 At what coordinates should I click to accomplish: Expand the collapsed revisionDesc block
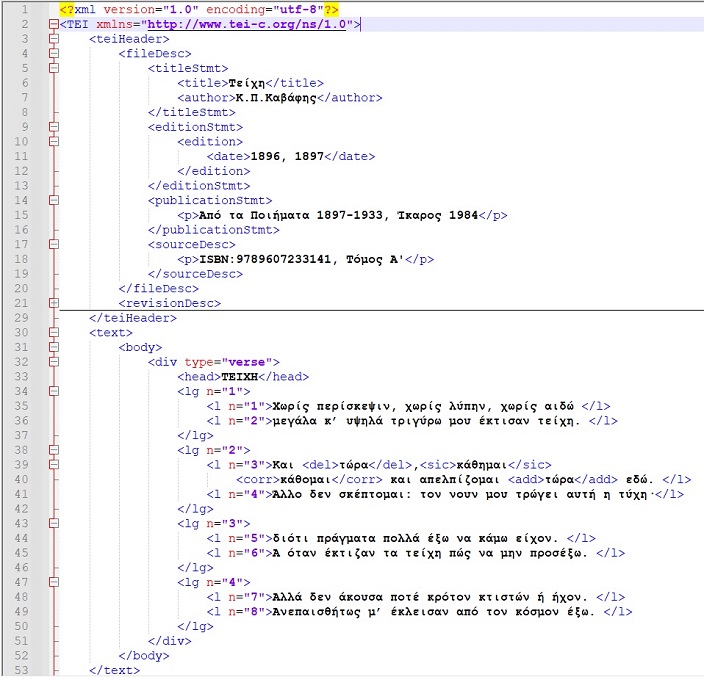click(54, 303)
